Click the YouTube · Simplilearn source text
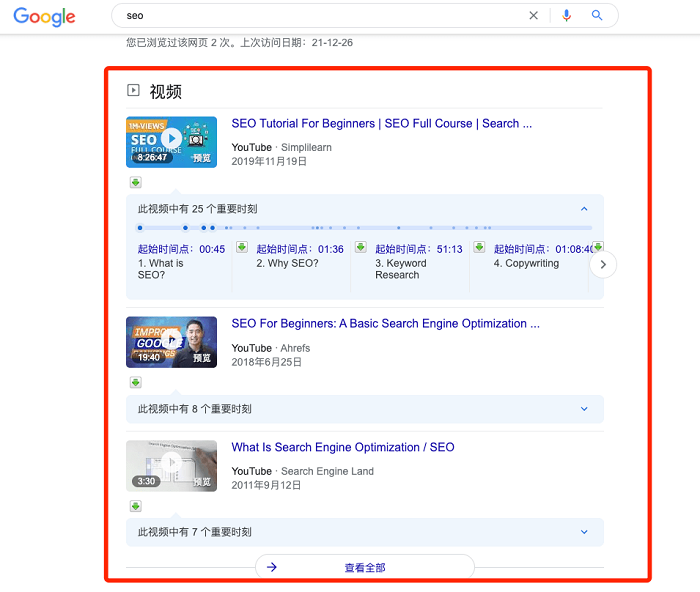This screenshot has height=592, width=700. click(x=281, y=147)
